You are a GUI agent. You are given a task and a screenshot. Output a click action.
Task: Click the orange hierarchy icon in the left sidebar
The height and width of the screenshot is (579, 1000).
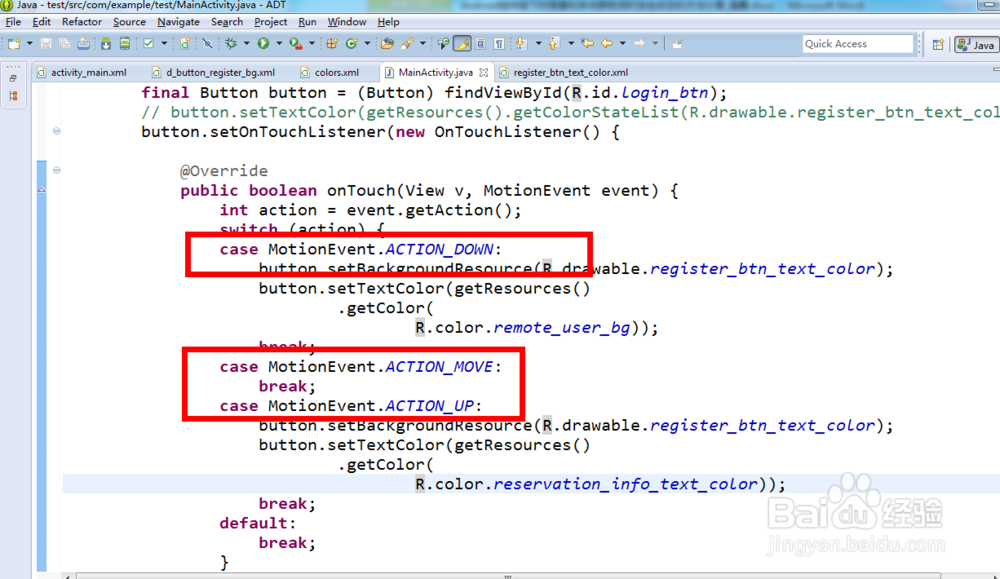[13, 96]
